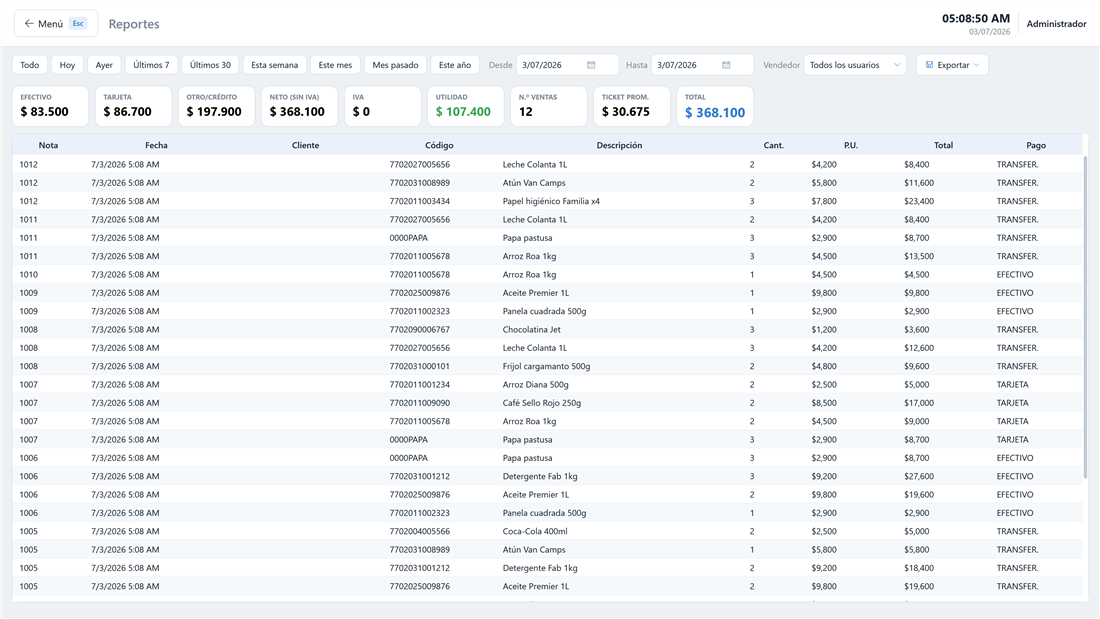Viewport: 1100px width, 619px height.
Task: Apply the Últimos 30 filter
Action: 210,65
